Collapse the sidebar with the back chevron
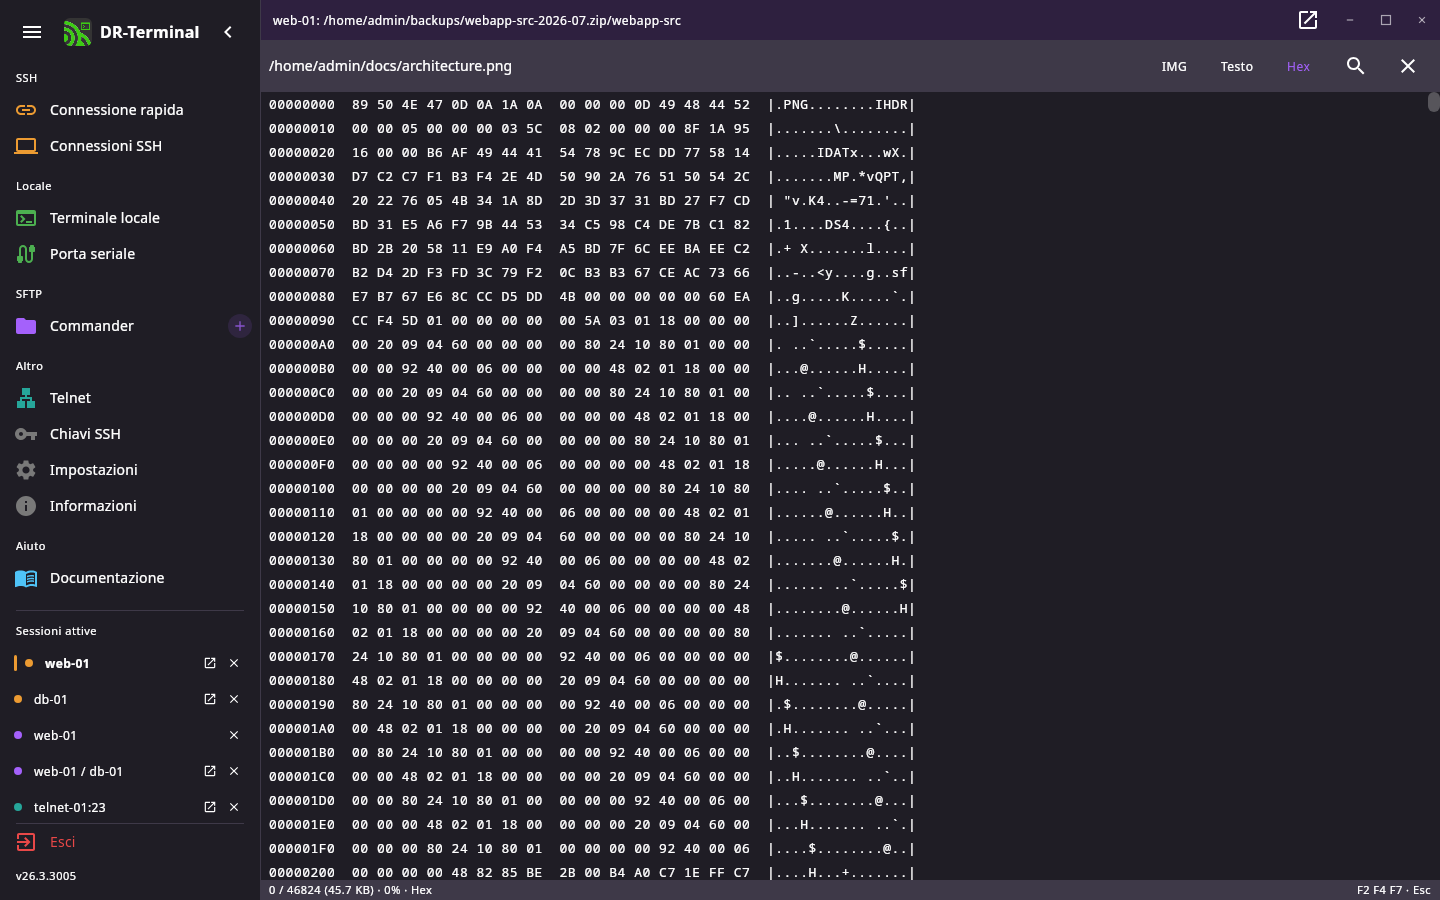 point(228,32)
